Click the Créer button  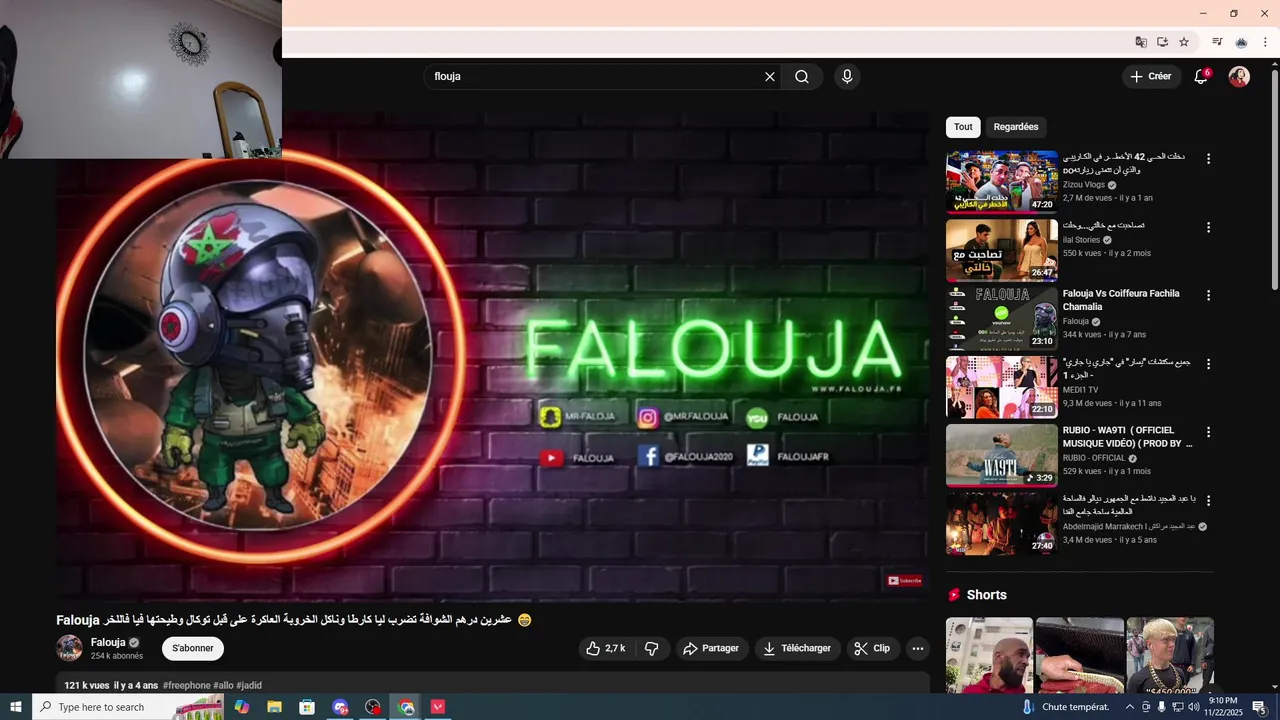[1151, 77]
